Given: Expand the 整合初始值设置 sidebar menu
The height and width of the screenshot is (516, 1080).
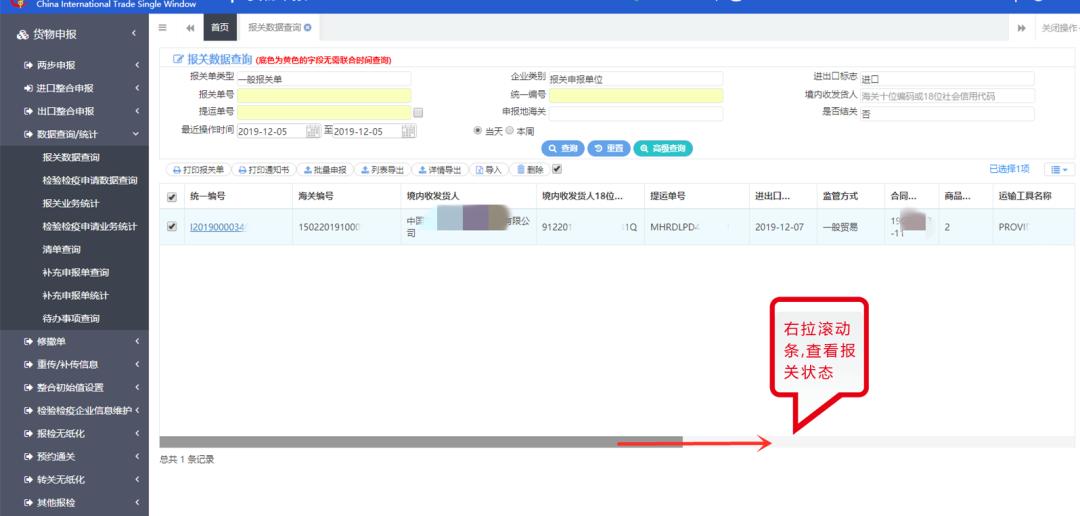Looking at the screenshot, I should (x=74, y=387).
